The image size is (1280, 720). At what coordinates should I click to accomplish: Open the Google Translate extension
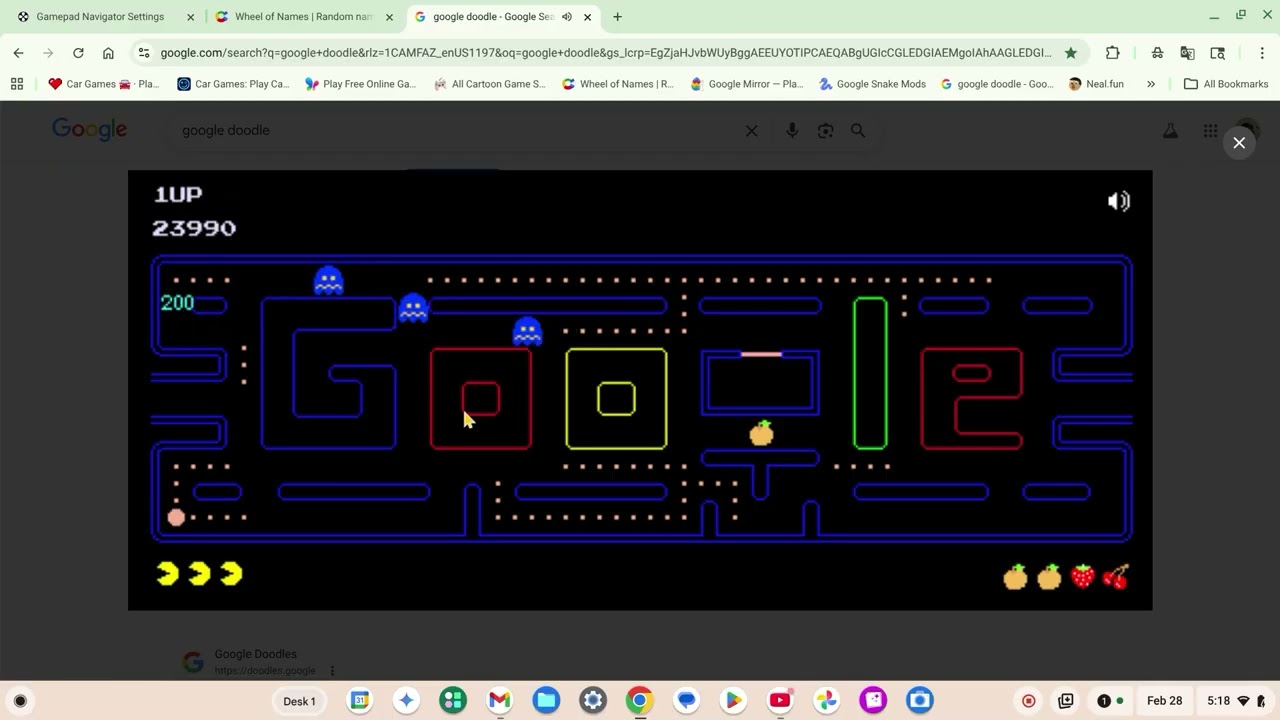point(1187,52)
